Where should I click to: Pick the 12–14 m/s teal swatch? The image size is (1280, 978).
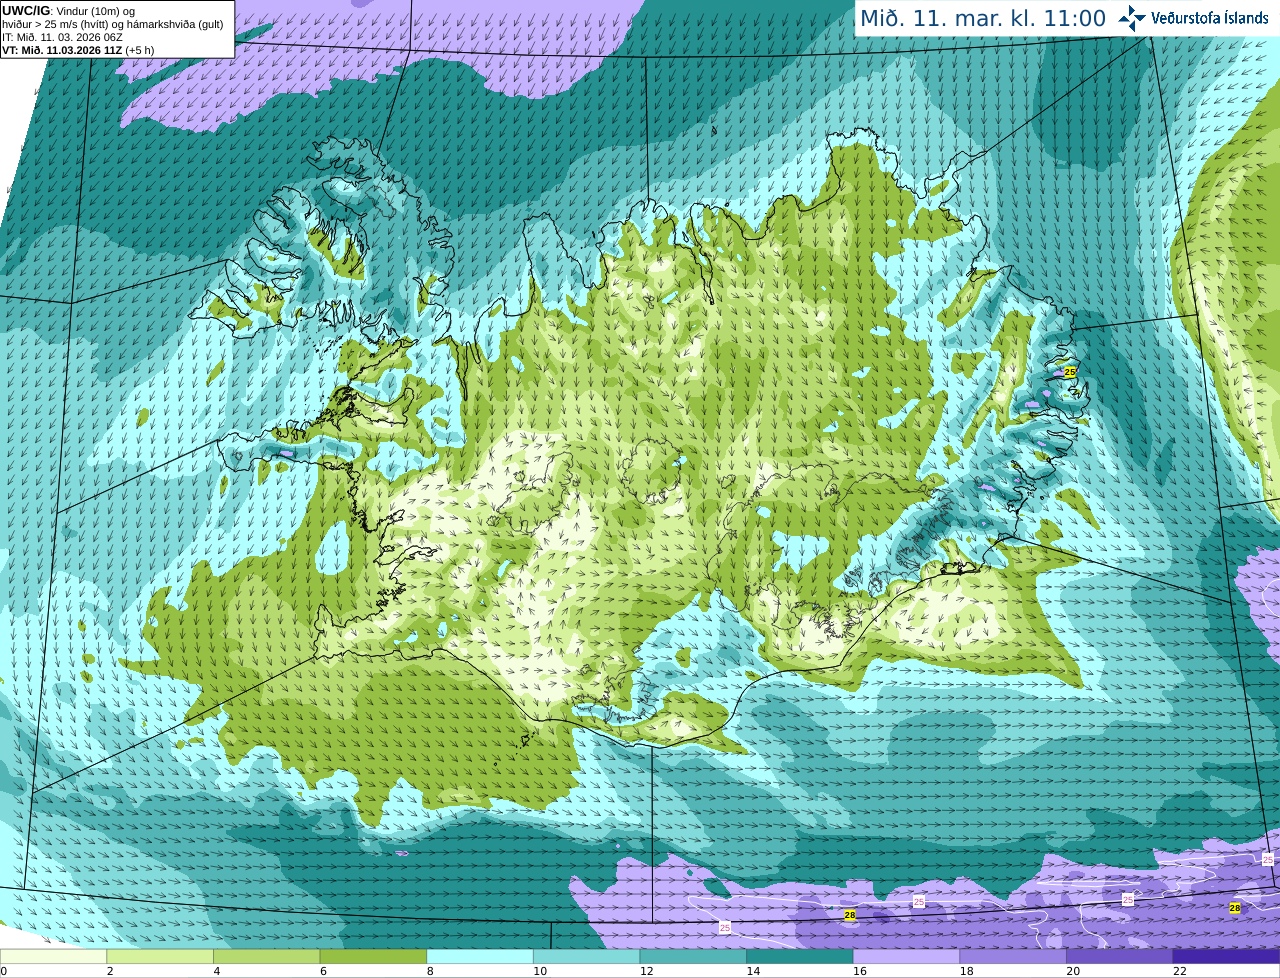[x=693, y=956]
